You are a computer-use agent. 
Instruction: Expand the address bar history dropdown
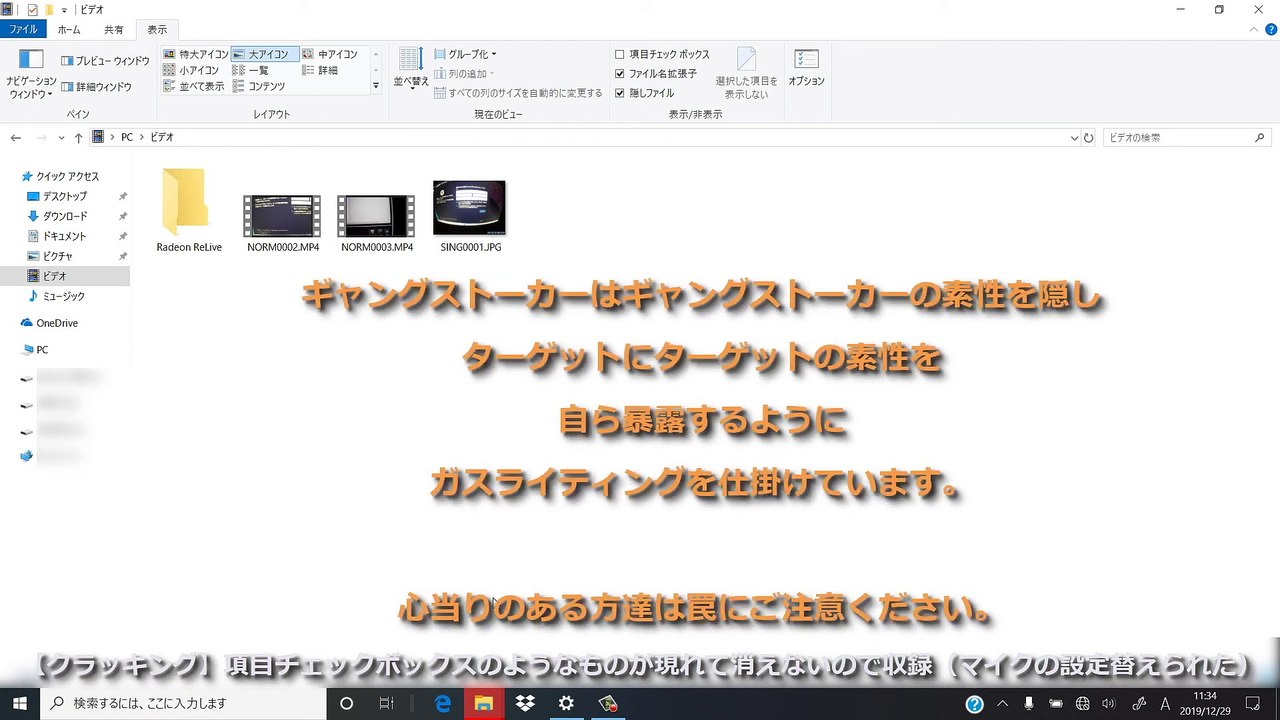[1074, 137]
